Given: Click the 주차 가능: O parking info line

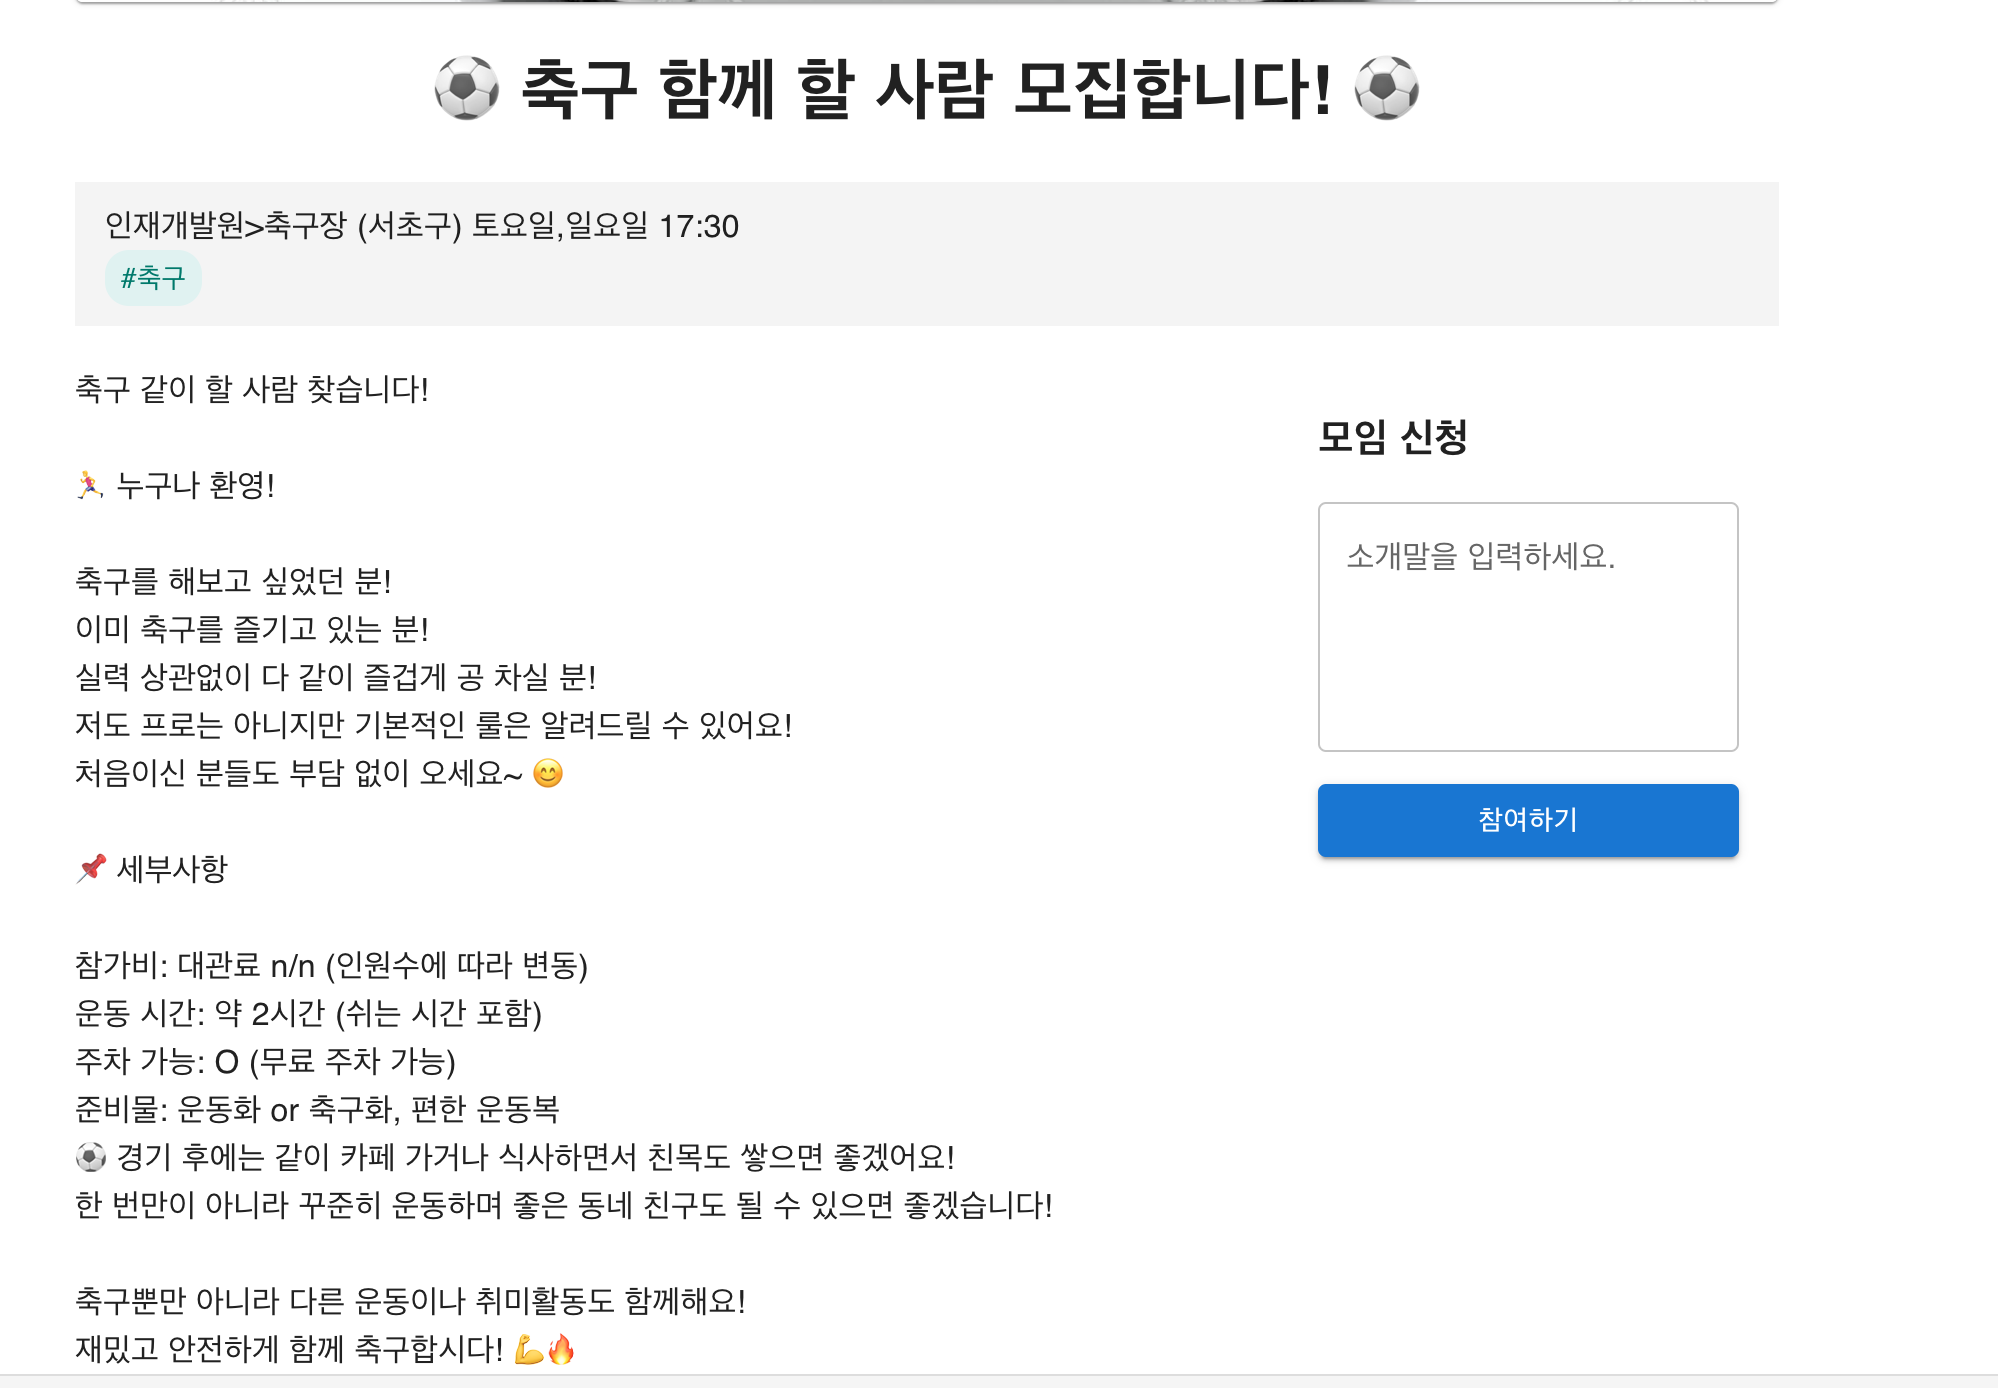Looking at the screenshot, I should coord(266,1061).
